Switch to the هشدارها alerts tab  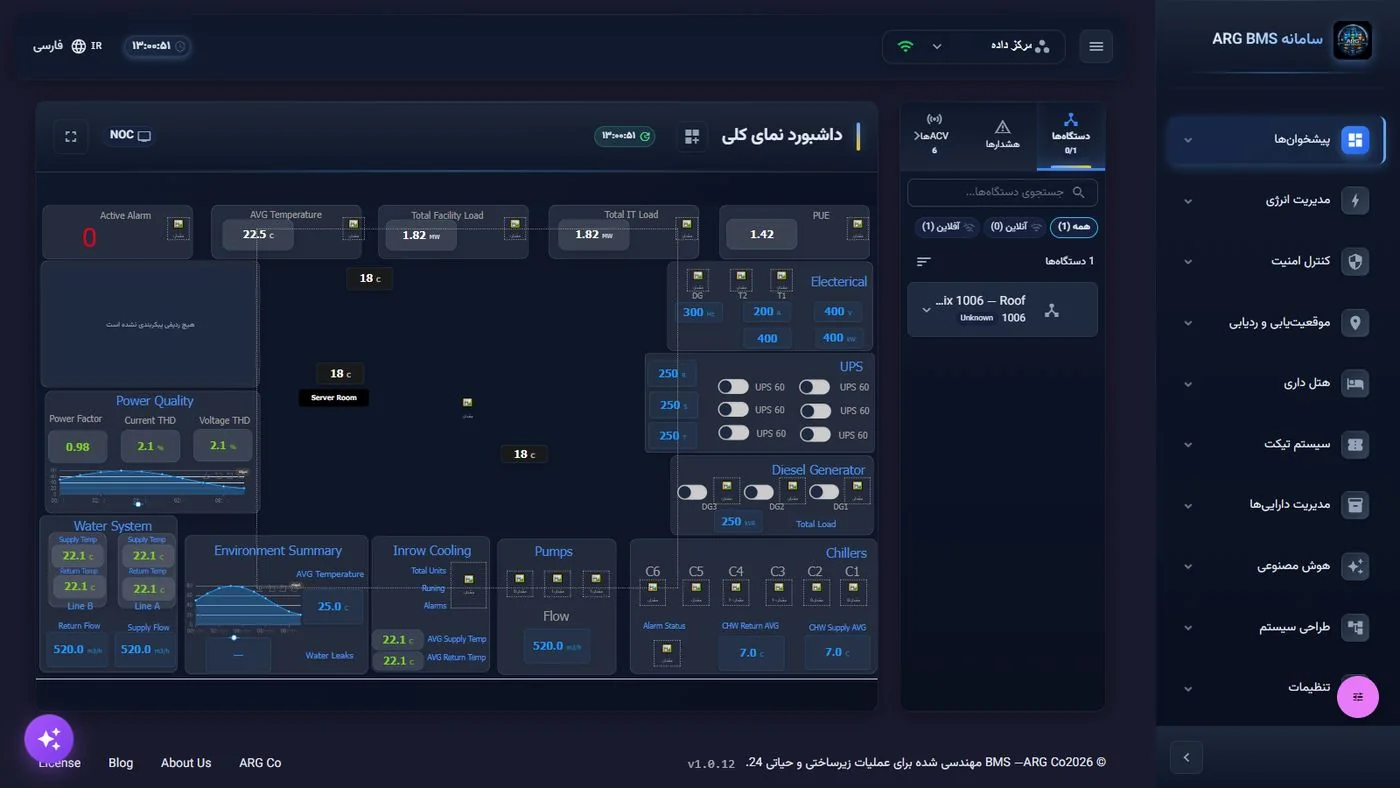1003,135
